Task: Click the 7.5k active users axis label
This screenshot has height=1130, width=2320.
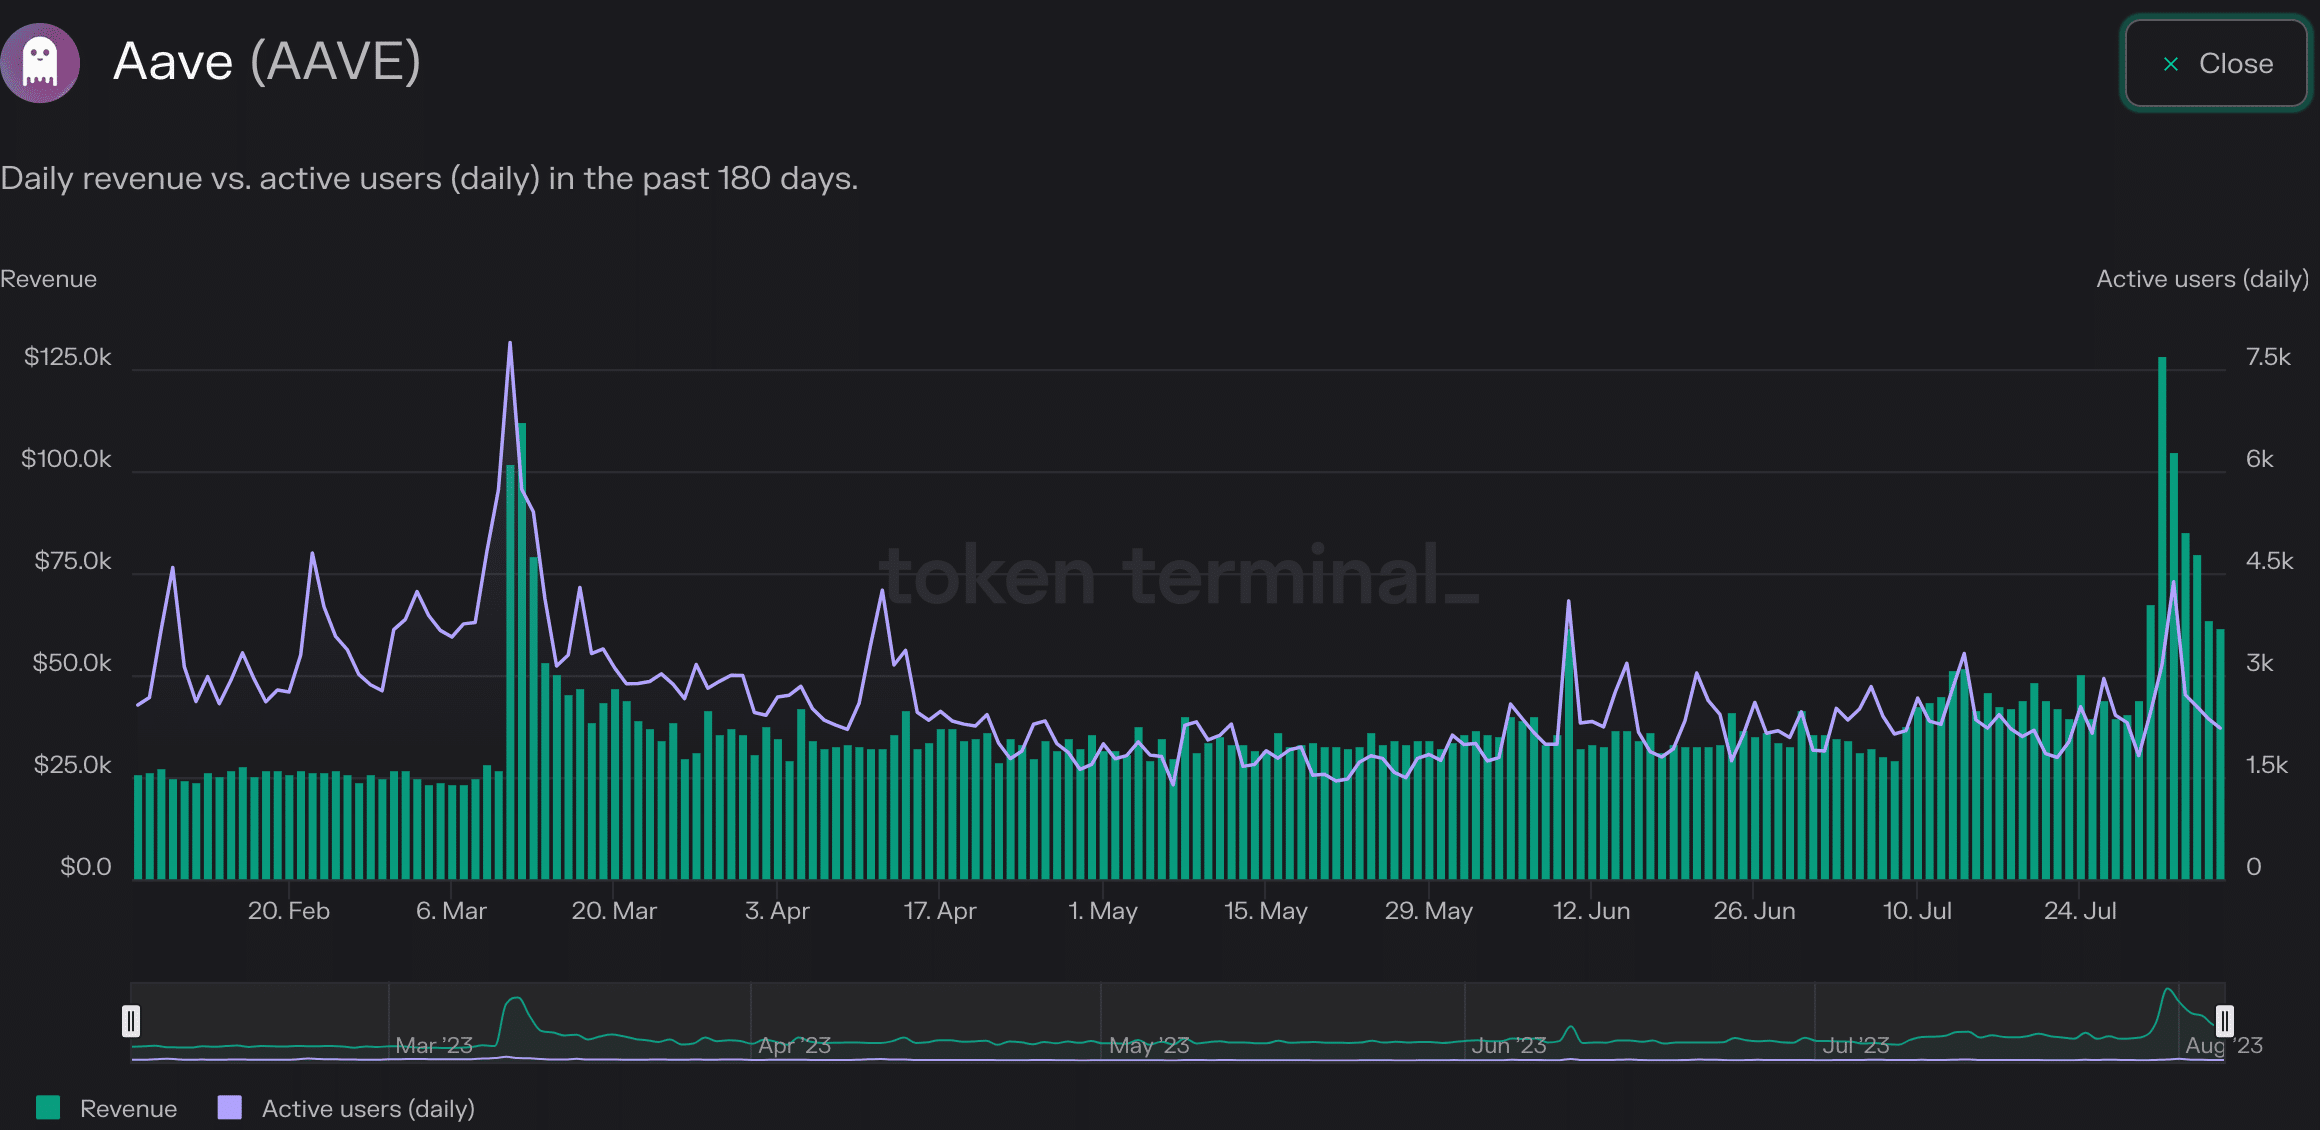Action: click(x=2267, y=357)
